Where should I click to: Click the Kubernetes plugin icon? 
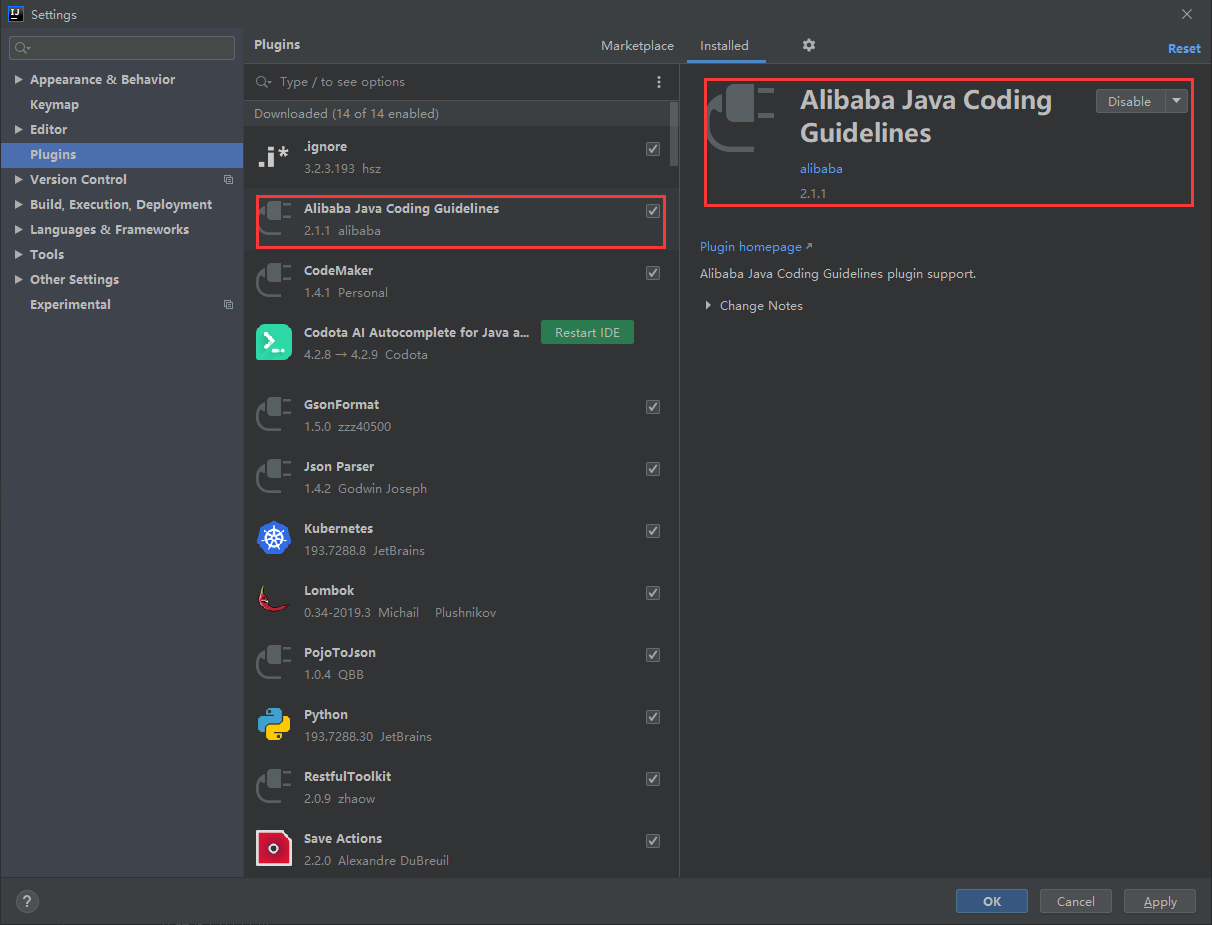tap(273, 540)
